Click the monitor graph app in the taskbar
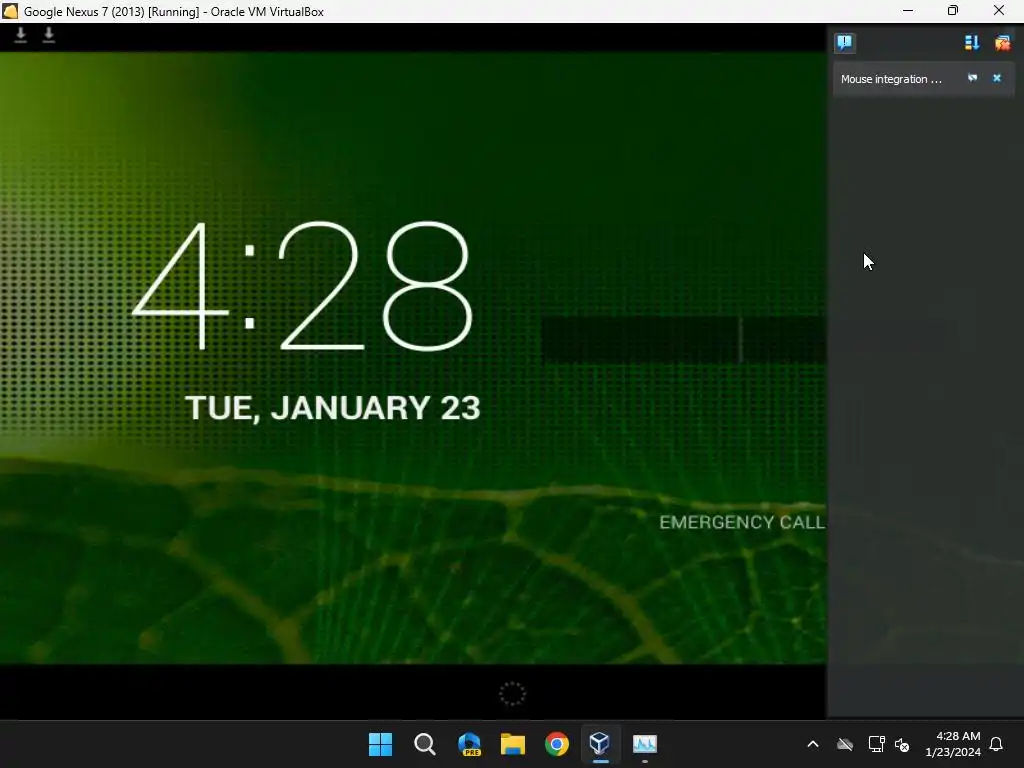Screen dimensions: 1024x768 645,744
